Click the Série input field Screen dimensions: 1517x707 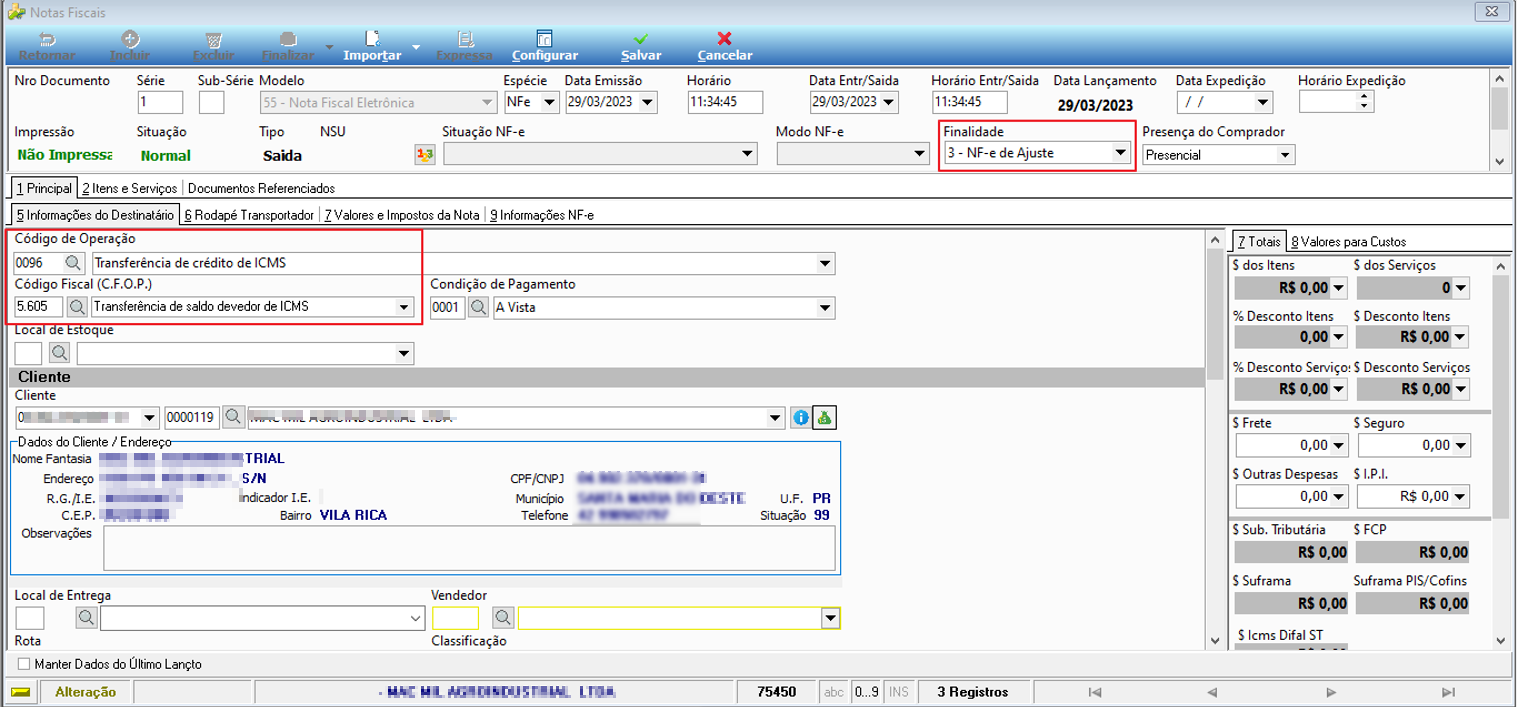point(160,102)
